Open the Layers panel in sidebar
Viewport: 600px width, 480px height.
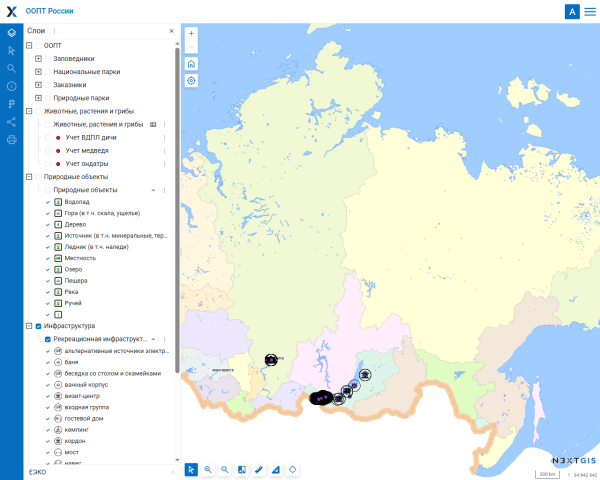(x=11, y=32)
